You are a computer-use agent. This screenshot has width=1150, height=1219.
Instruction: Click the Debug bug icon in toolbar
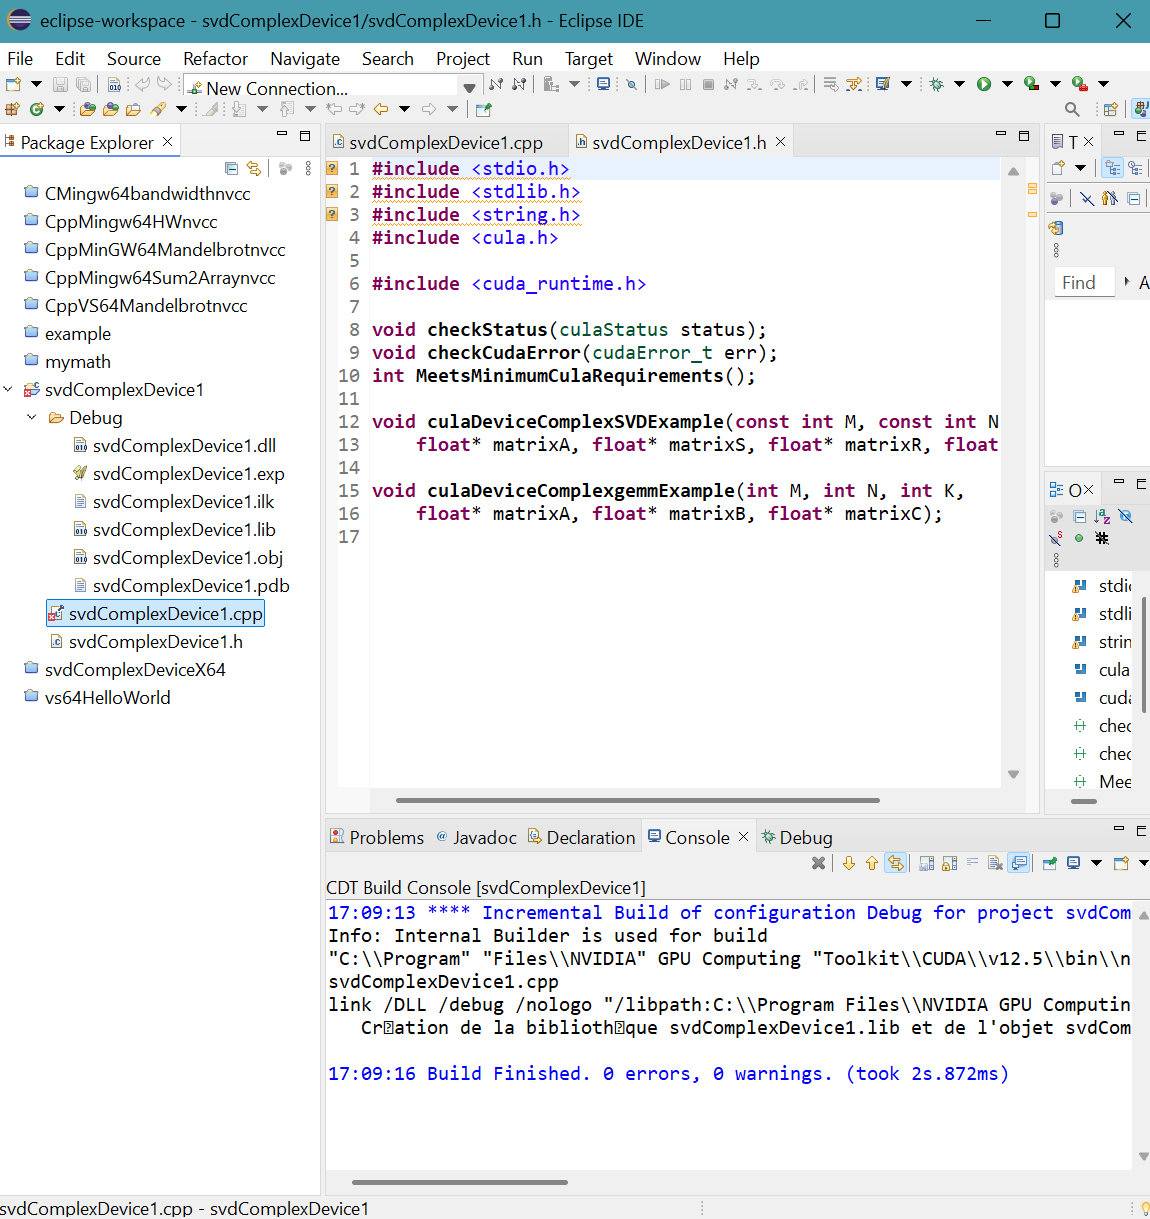(937, 84)
